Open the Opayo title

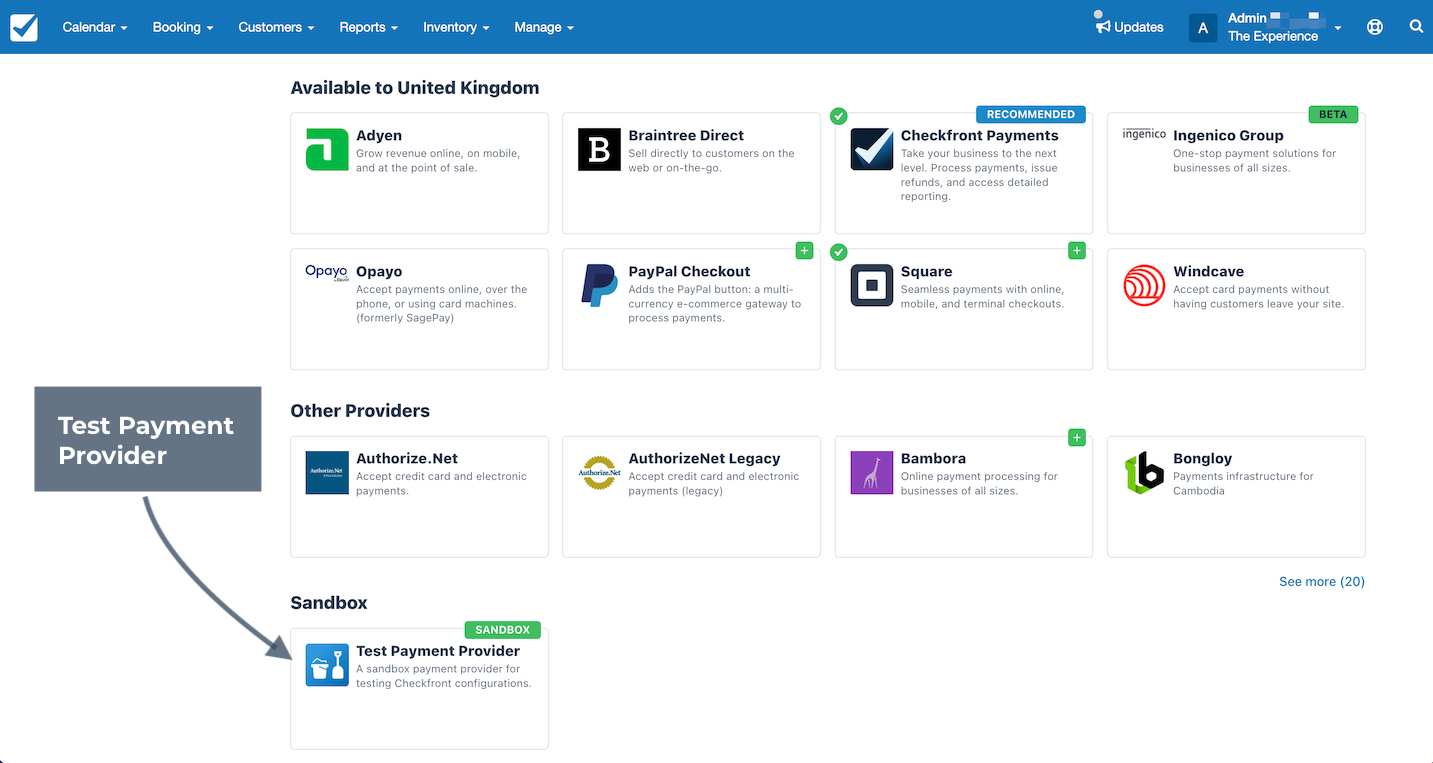pyautogui.click(x=379, y=271)
